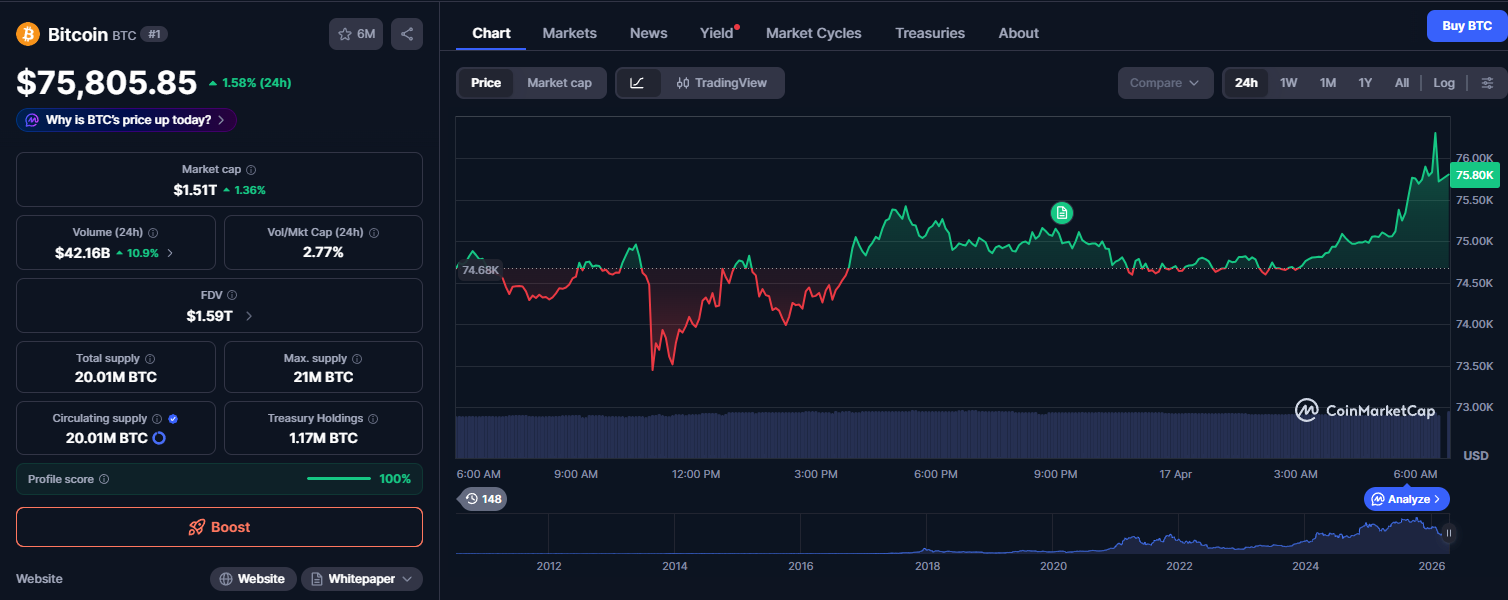Open the Treasuries tab
Image resolution: width=1508 pixels, height=600 pixels.
(930, 33)
